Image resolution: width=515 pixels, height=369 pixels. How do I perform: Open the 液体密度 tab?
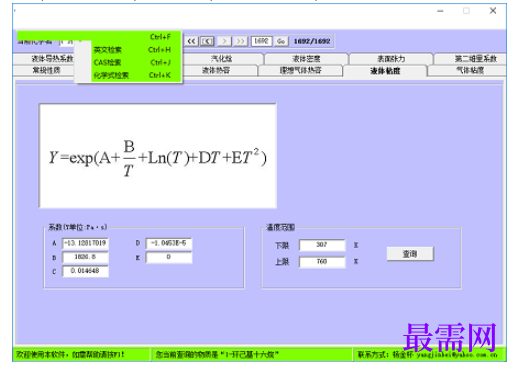(306, 59)
